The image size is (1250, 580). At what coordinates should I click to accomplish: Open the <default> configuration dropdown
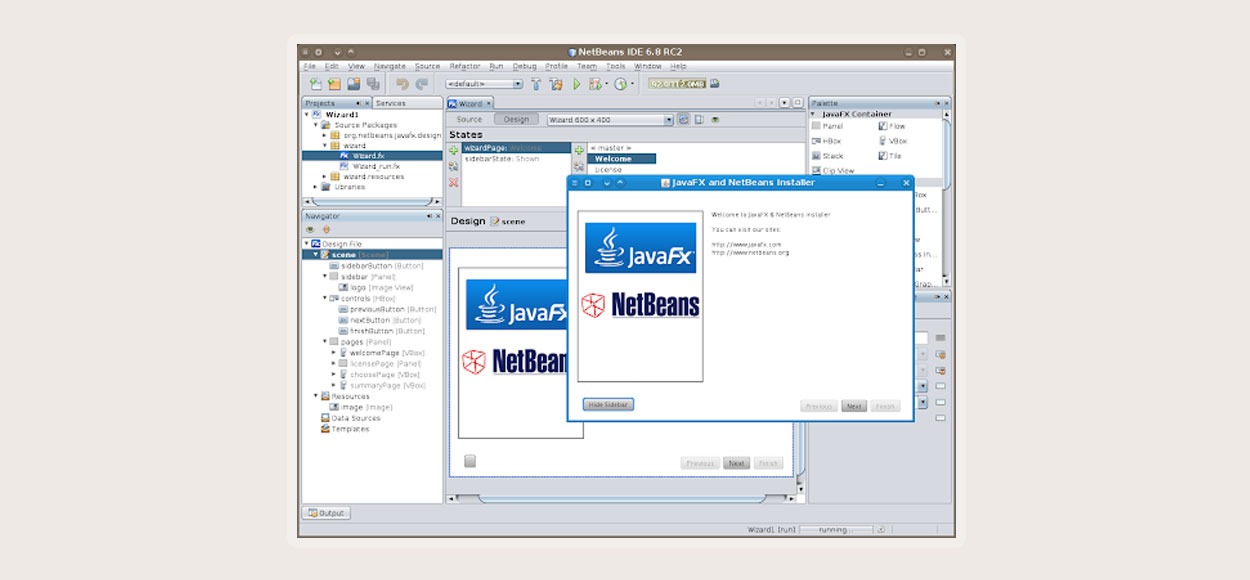coord(484,84)
